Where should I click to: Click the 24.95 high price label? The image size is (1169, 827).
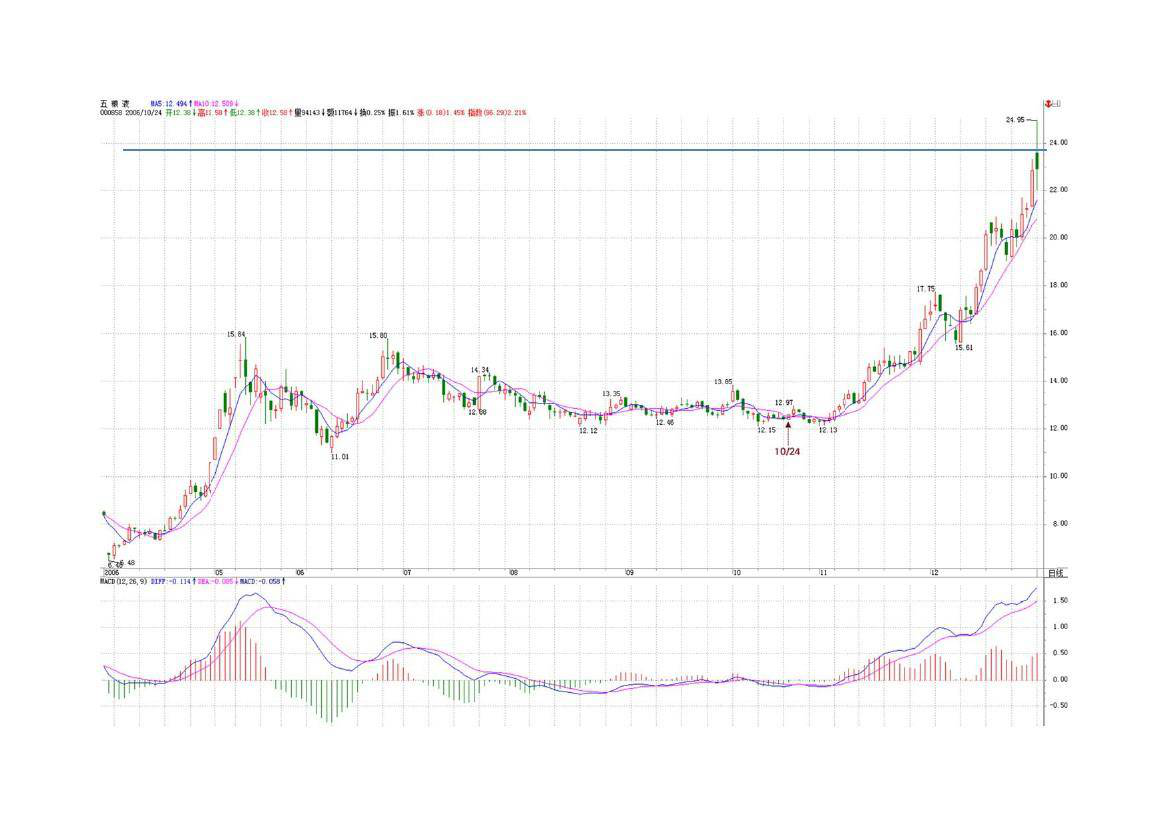1015,120
